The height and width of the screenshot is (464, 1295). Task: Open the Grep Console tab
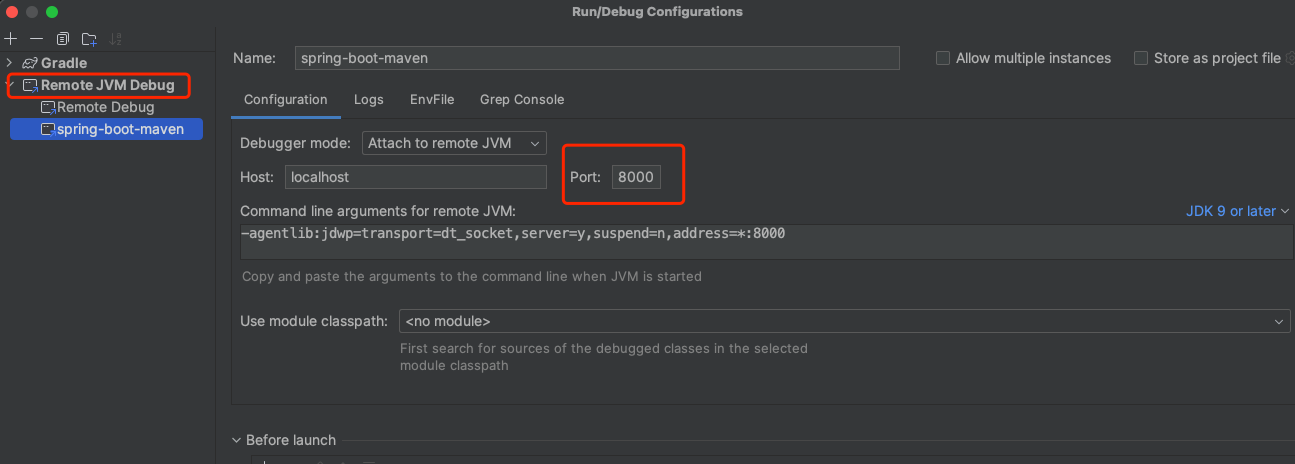click(521, 99)
